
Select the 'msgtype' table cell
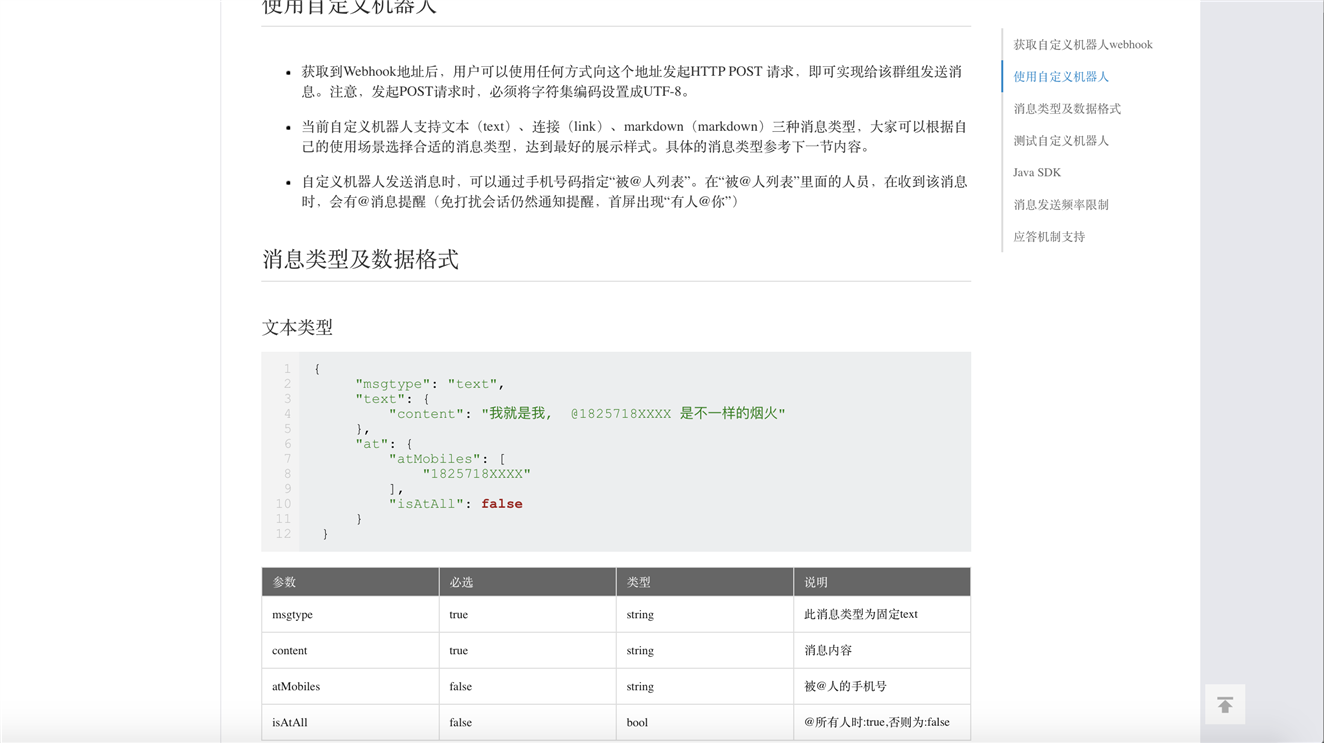click(350, 615)
